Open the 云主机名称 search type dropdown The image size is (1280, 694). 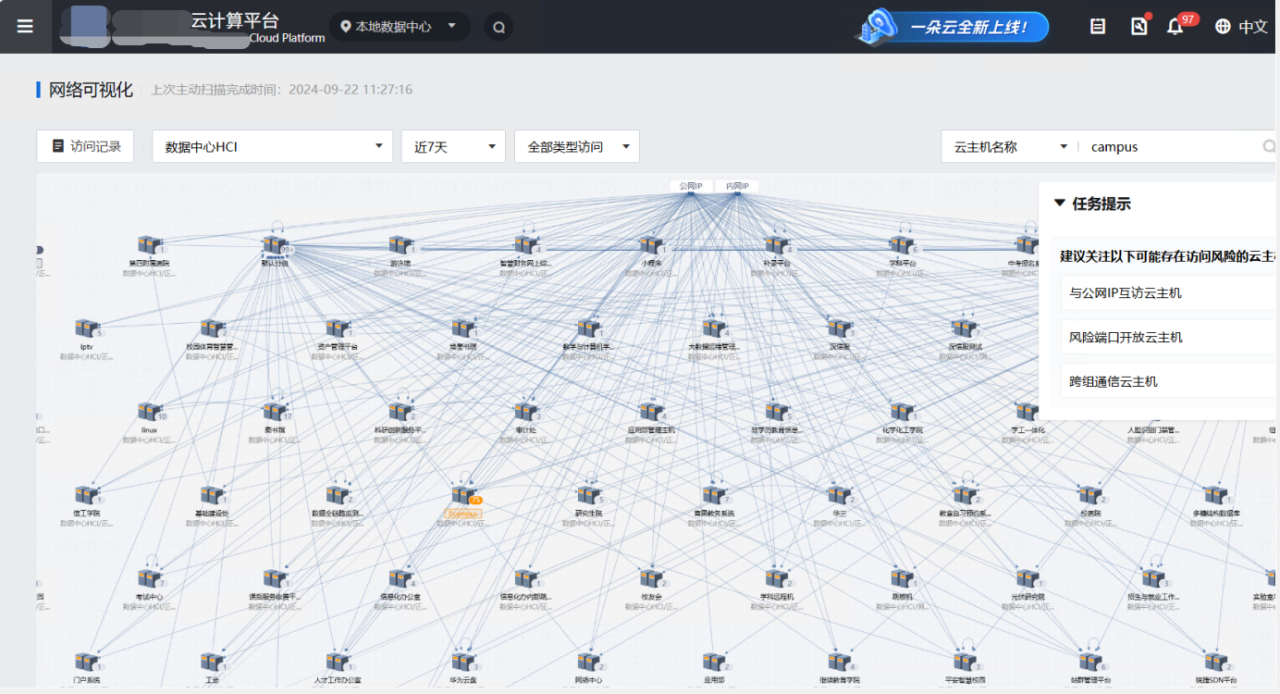coord(1010,147)
